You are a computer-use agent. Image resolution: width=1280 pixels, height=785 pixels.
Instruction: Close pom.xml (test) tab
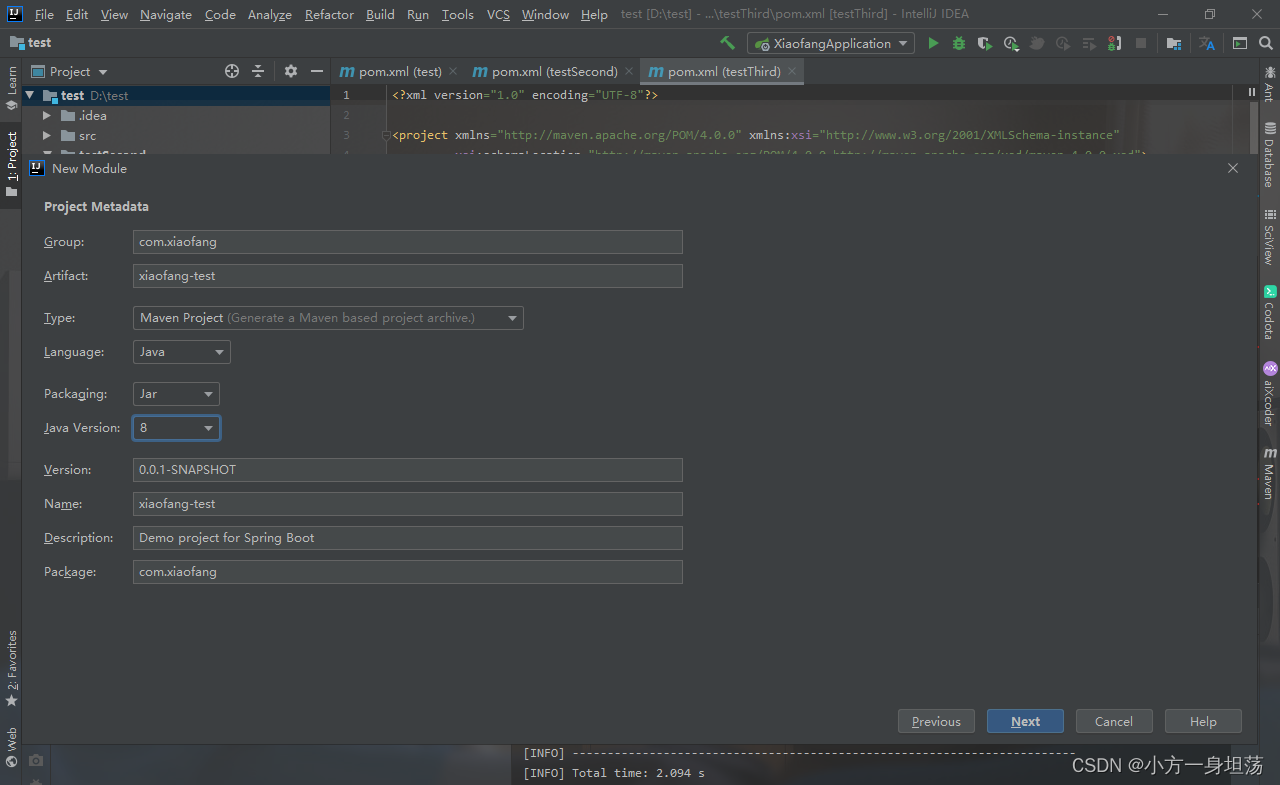(453, 71)
